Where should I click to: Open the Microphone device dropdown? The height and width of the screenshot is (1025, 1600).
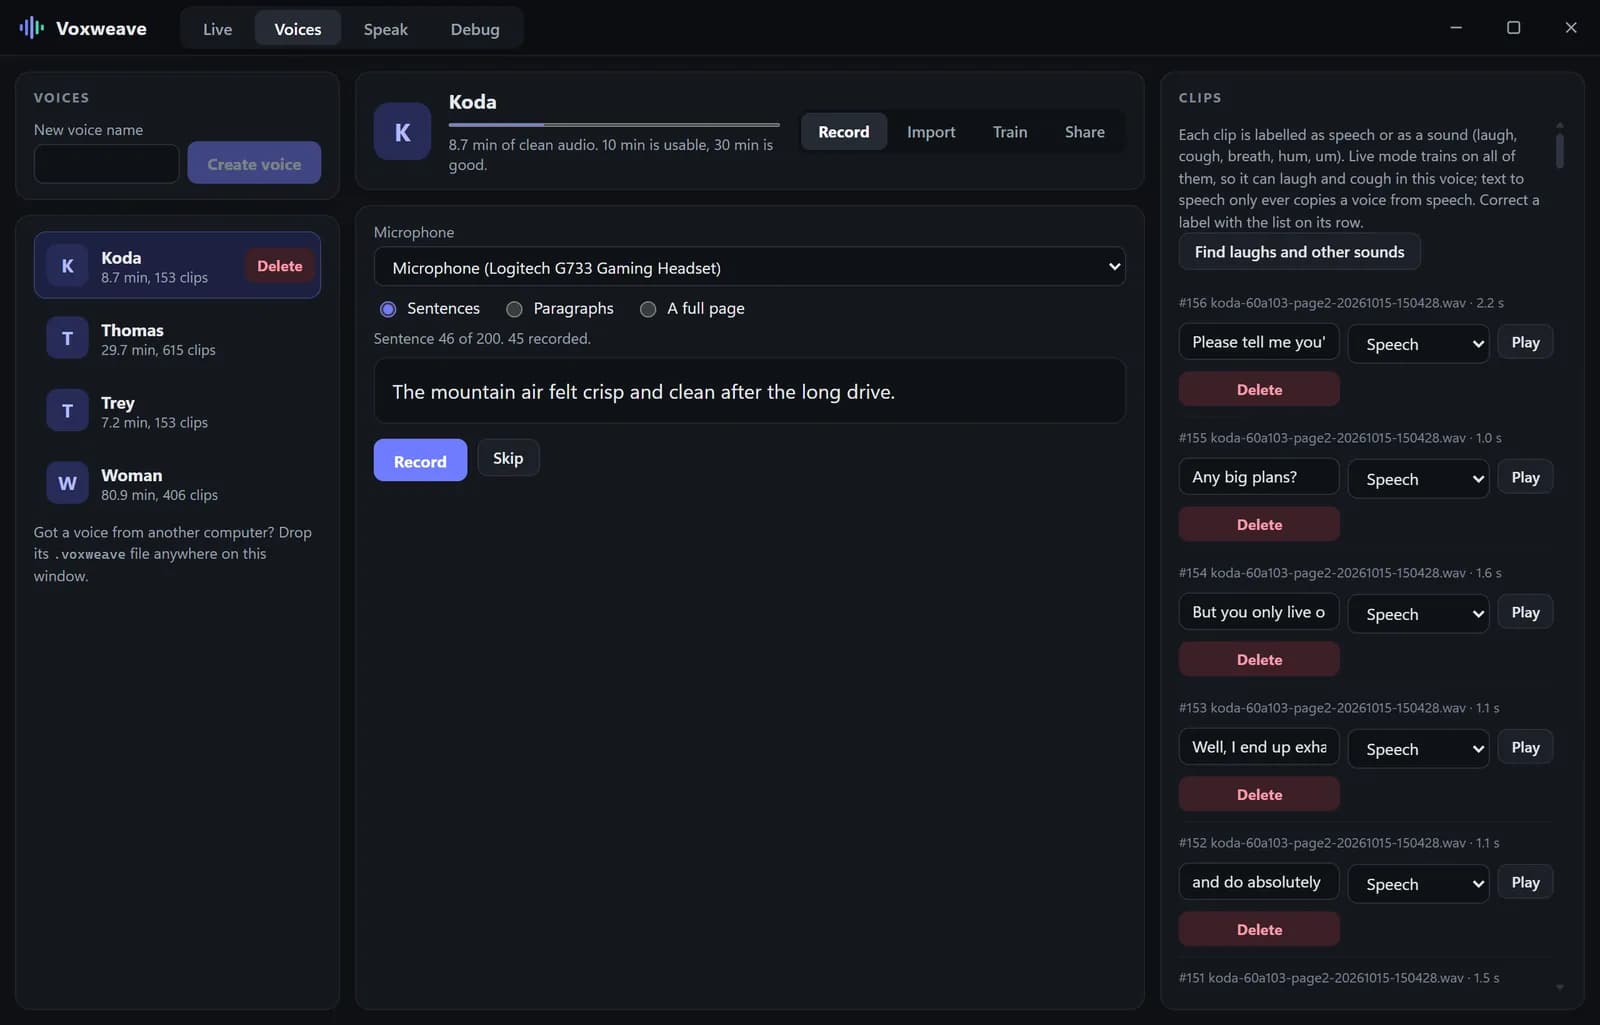(749, 267)
